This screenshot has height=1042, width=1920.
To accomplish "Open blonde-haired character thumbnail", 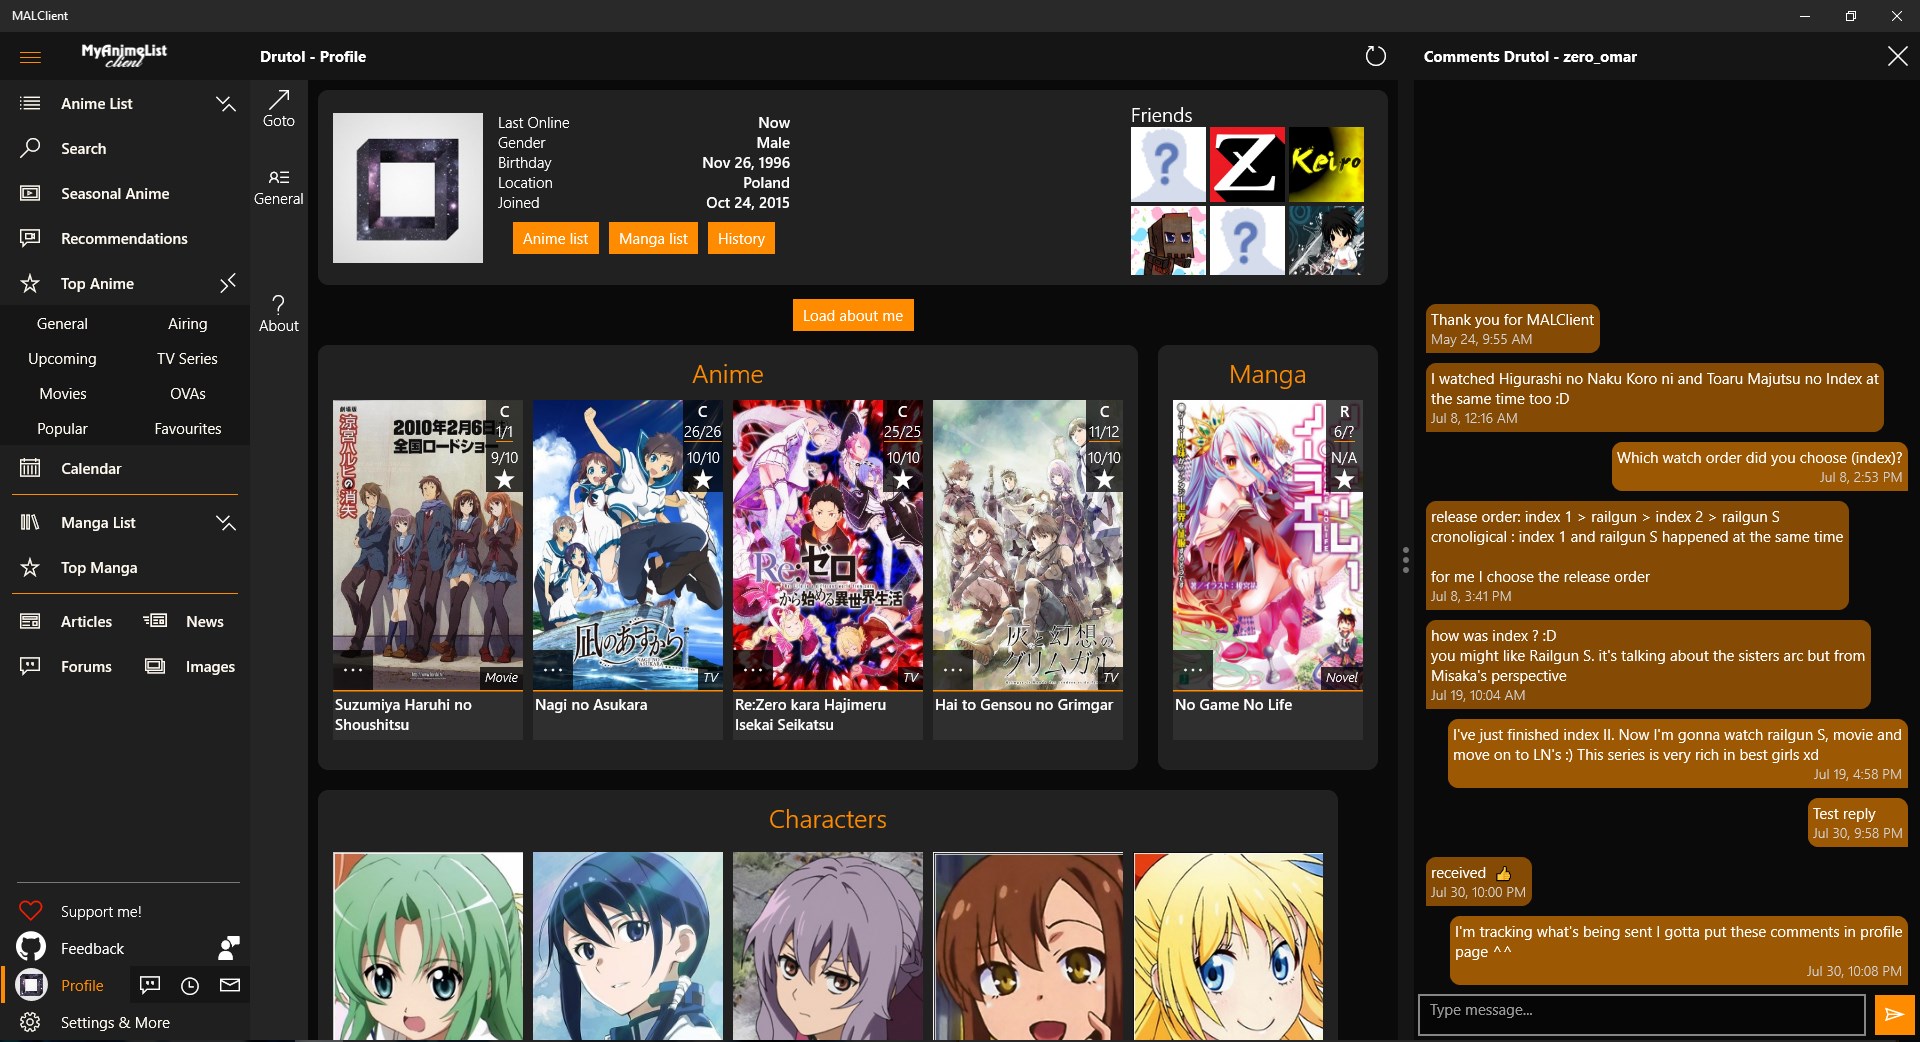I will pos(1228,946).
